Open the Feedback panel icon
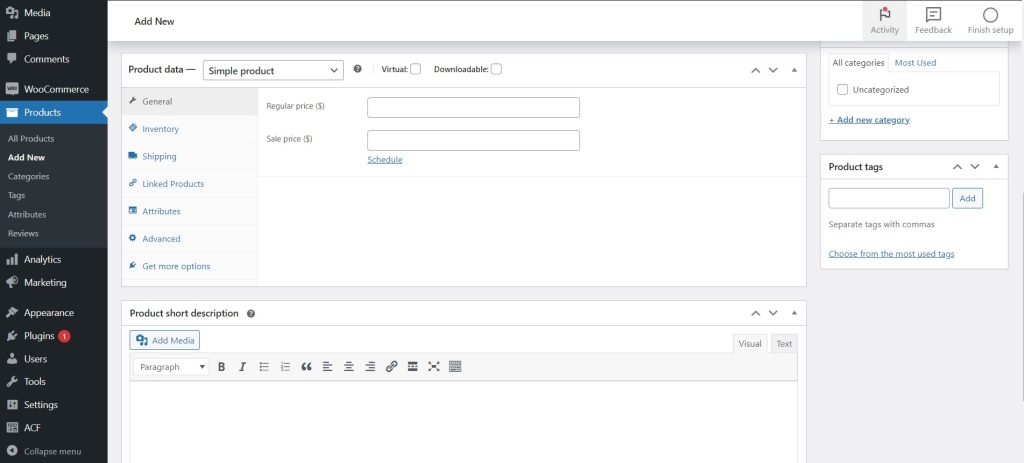This screenshot has height=463, width=1024. click(x=933, y=14)
